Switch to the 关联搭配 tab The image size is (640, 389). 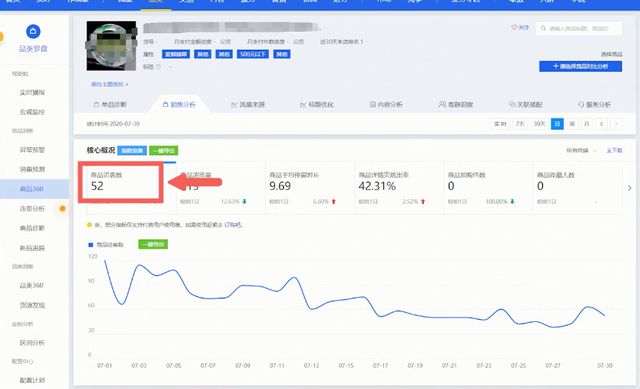pyautogui.click(x=525, y=104)
